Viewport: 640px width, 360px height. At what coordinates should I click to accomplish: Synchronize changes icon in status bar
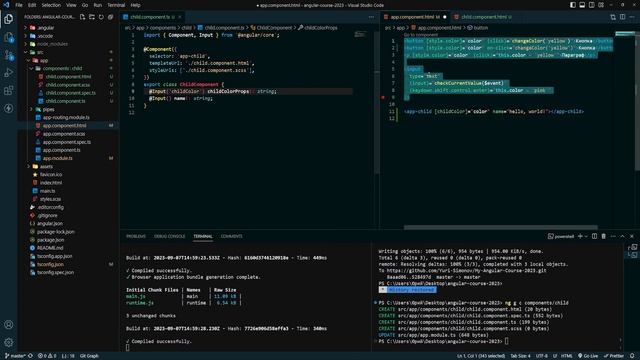(x=30, y=356)
